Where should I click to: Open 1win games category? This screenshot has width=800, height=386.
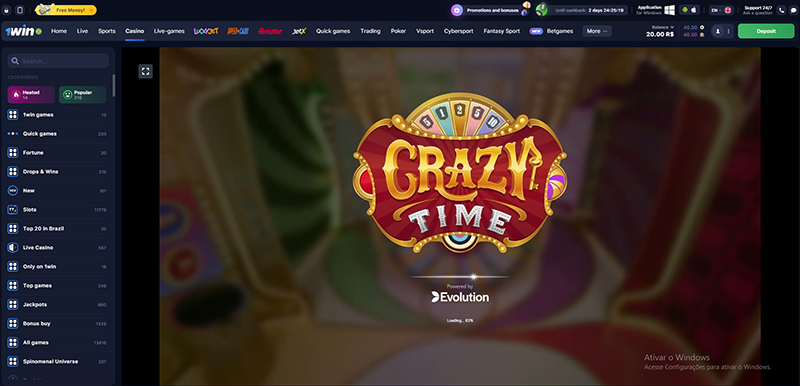point(58,115)
